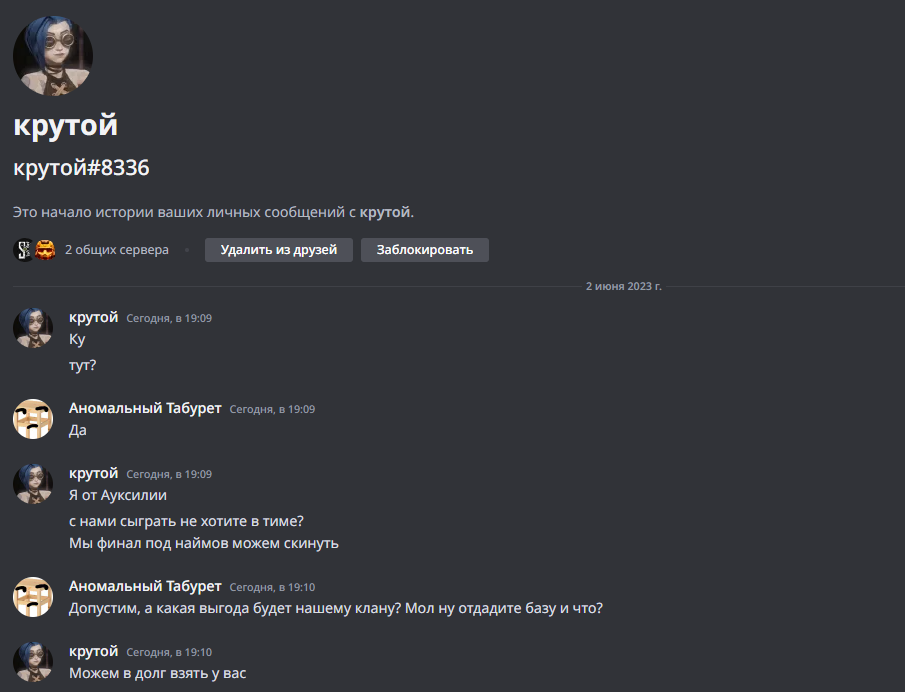Open username Аномальный Табурет above the Допустим message
905x692 pixels.
tap(145, 586)
